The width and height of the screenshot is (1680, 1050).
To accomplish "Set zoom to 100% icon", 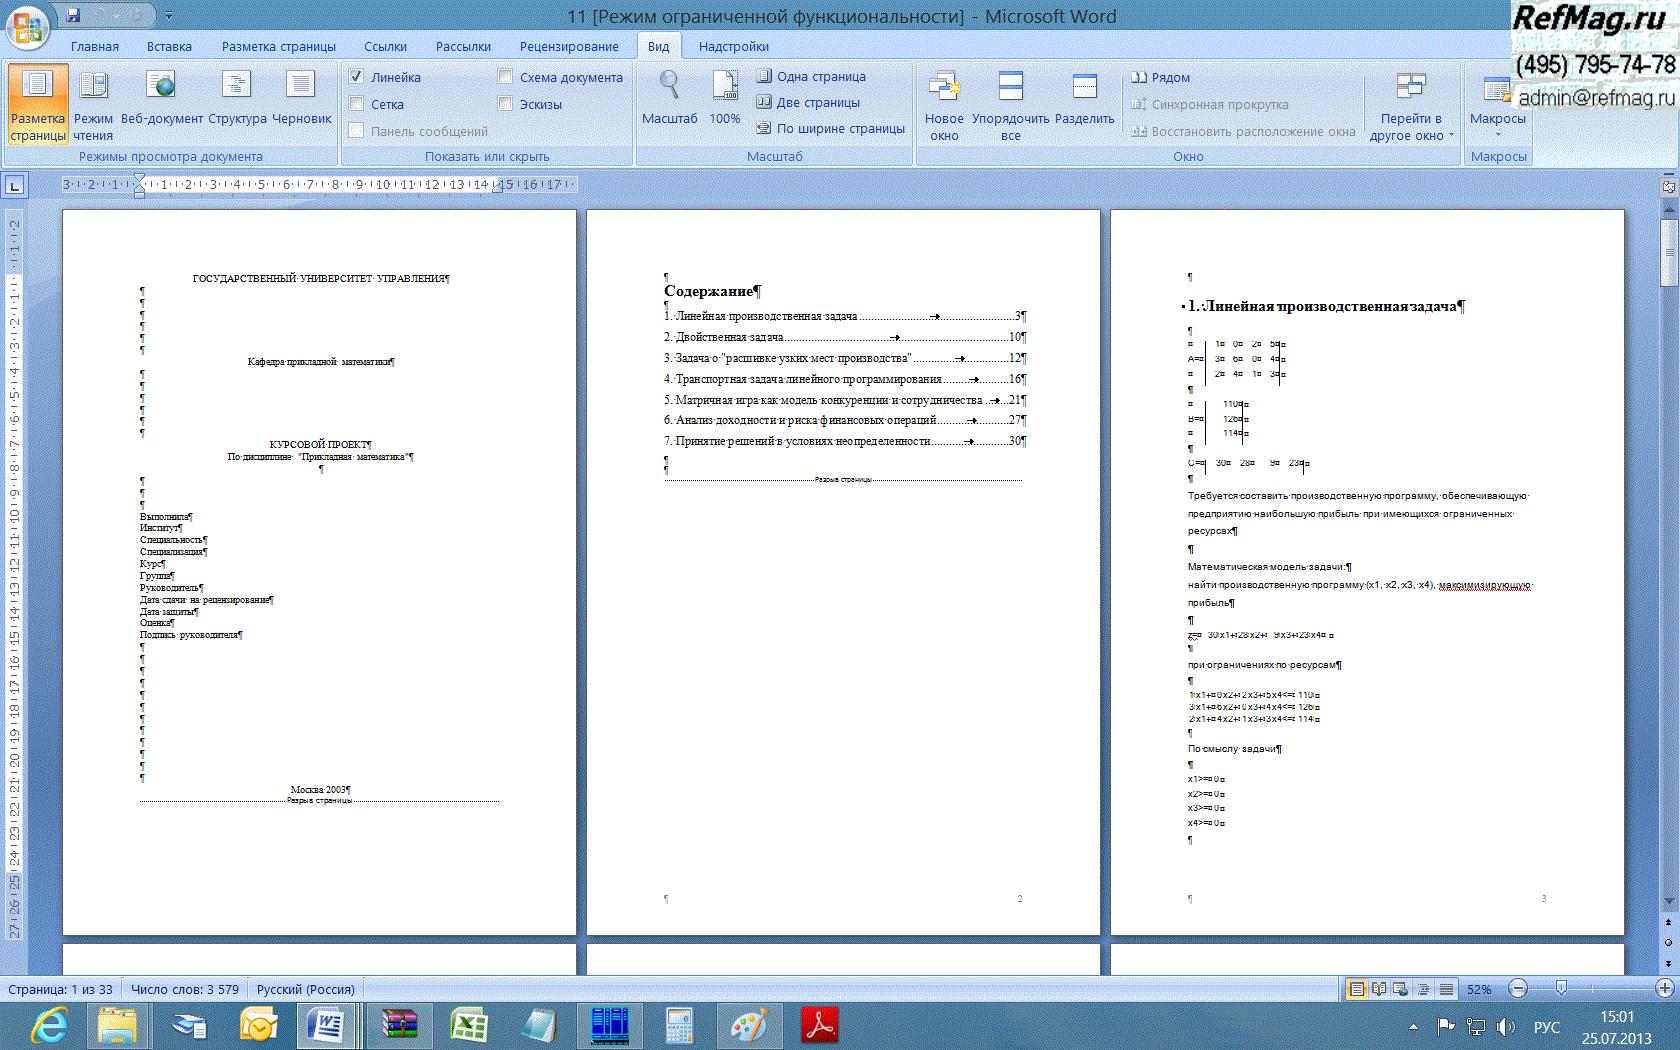I will pos(725,87).
